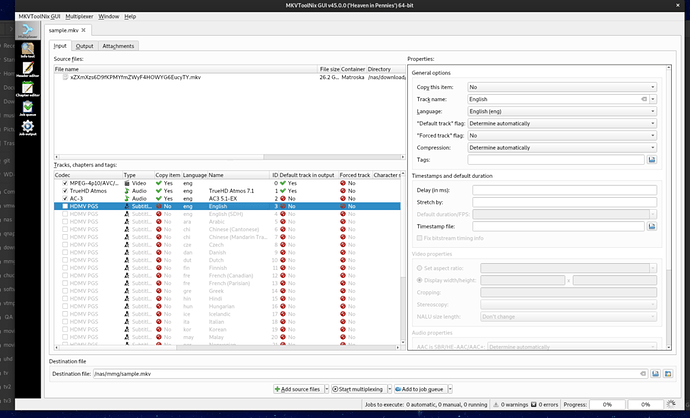This screenshot has height=418, width=690.
Task: Click Add to job queue button
Action: tap(421, 389)
